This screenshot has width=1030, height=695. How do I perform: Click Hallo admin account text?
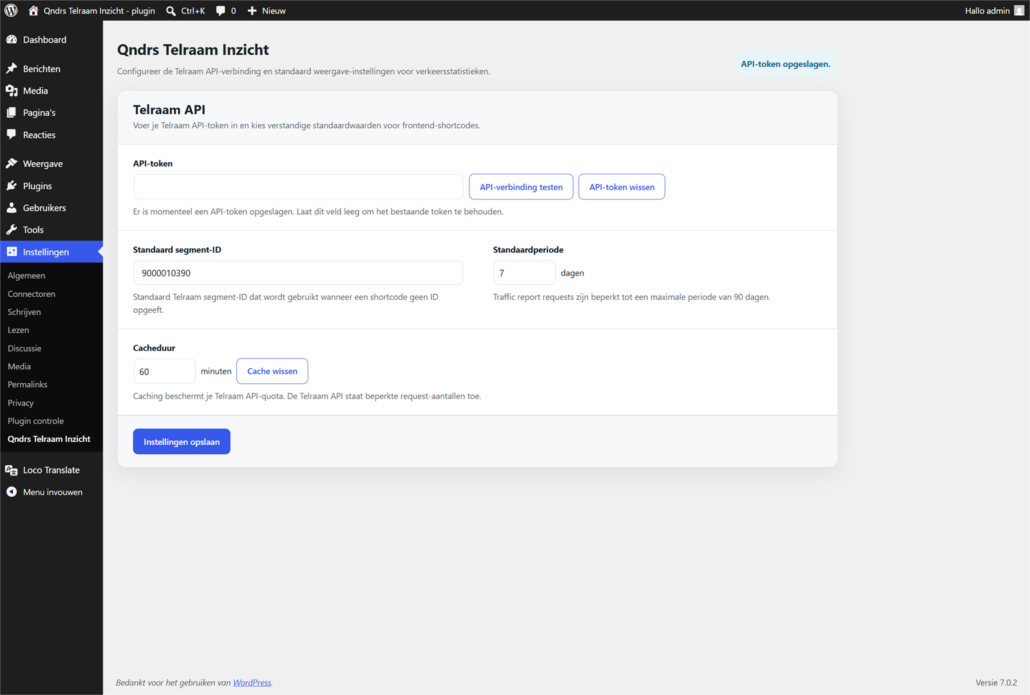tap(987, 11)
